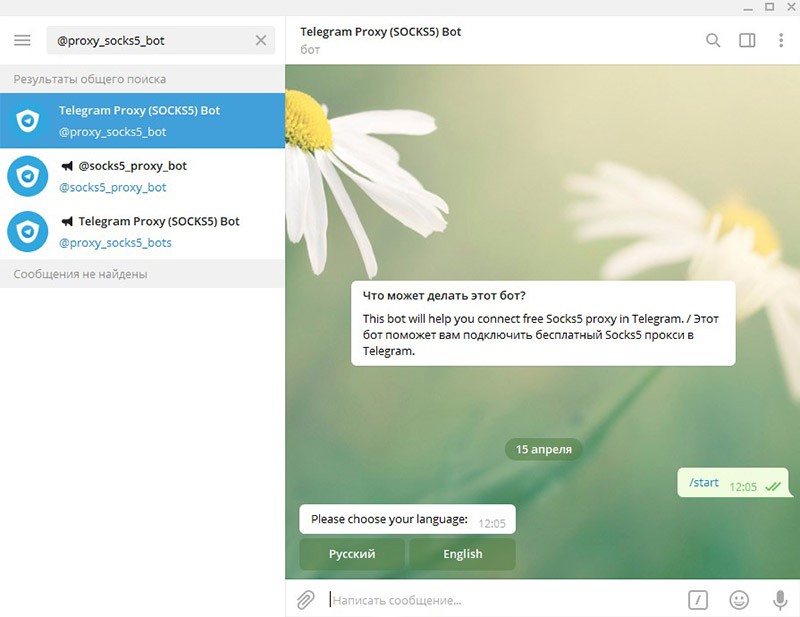Start voice message recording with the microphone
Image resolution: width=800 pixels, height=617 pixels.
tap(780, 600)
